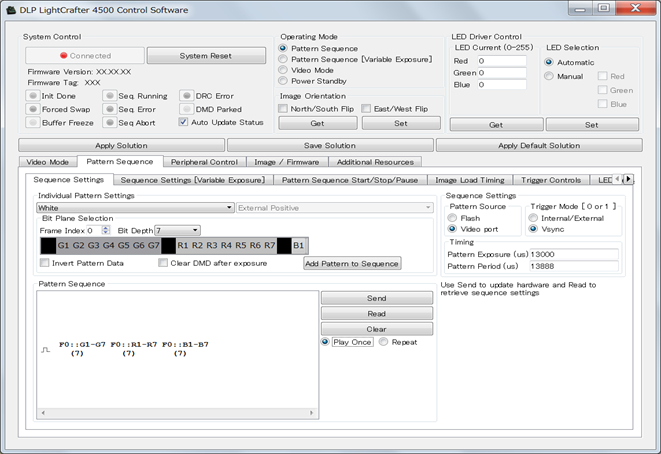Open the External Positive trigger dropdown
Image resolution: width=661 pixels, height=454 pixels.
(x=335, y=207)
